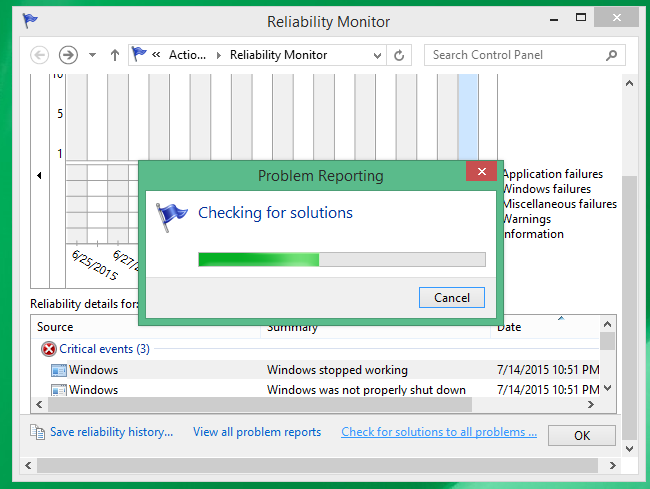Click Save reliability history link

tap(111, 432)
